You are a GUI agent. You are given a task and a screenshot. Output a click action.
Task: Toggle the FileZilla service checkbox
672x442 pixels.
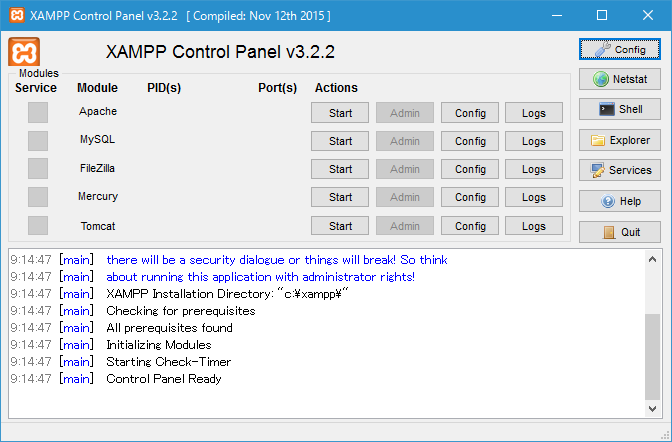pos(38,168)
